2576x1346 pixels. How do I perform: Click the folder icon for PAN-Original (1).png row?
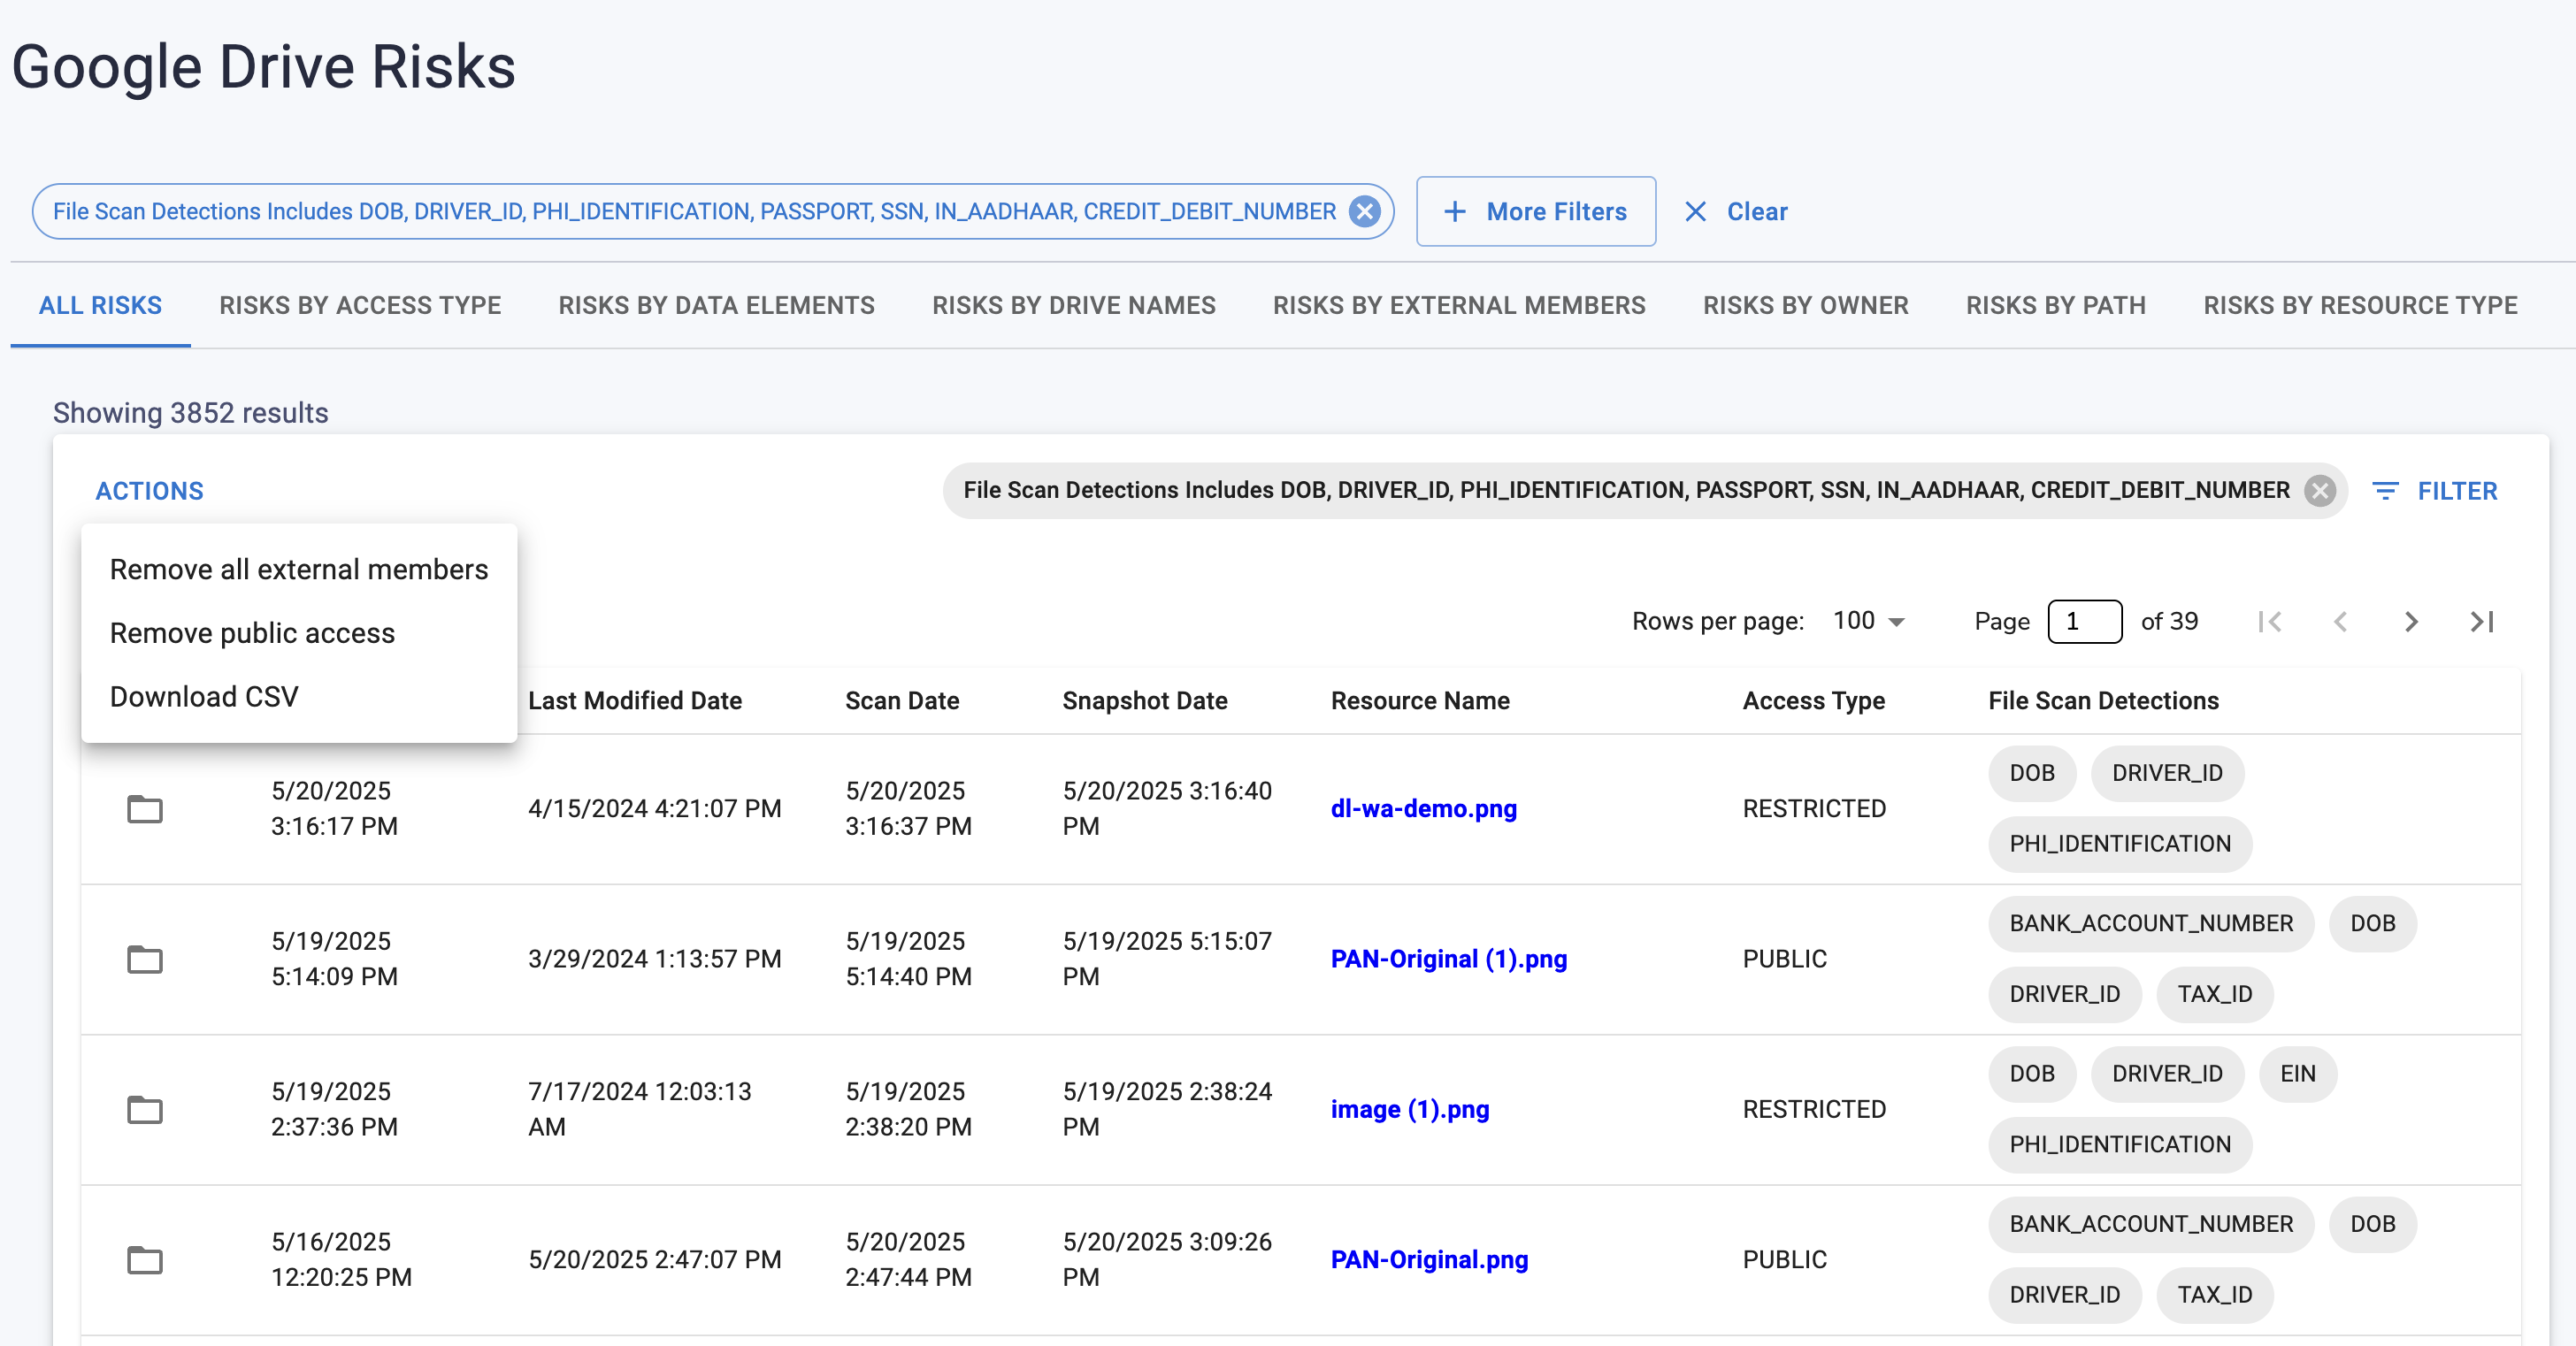click(x=145, y=958)
